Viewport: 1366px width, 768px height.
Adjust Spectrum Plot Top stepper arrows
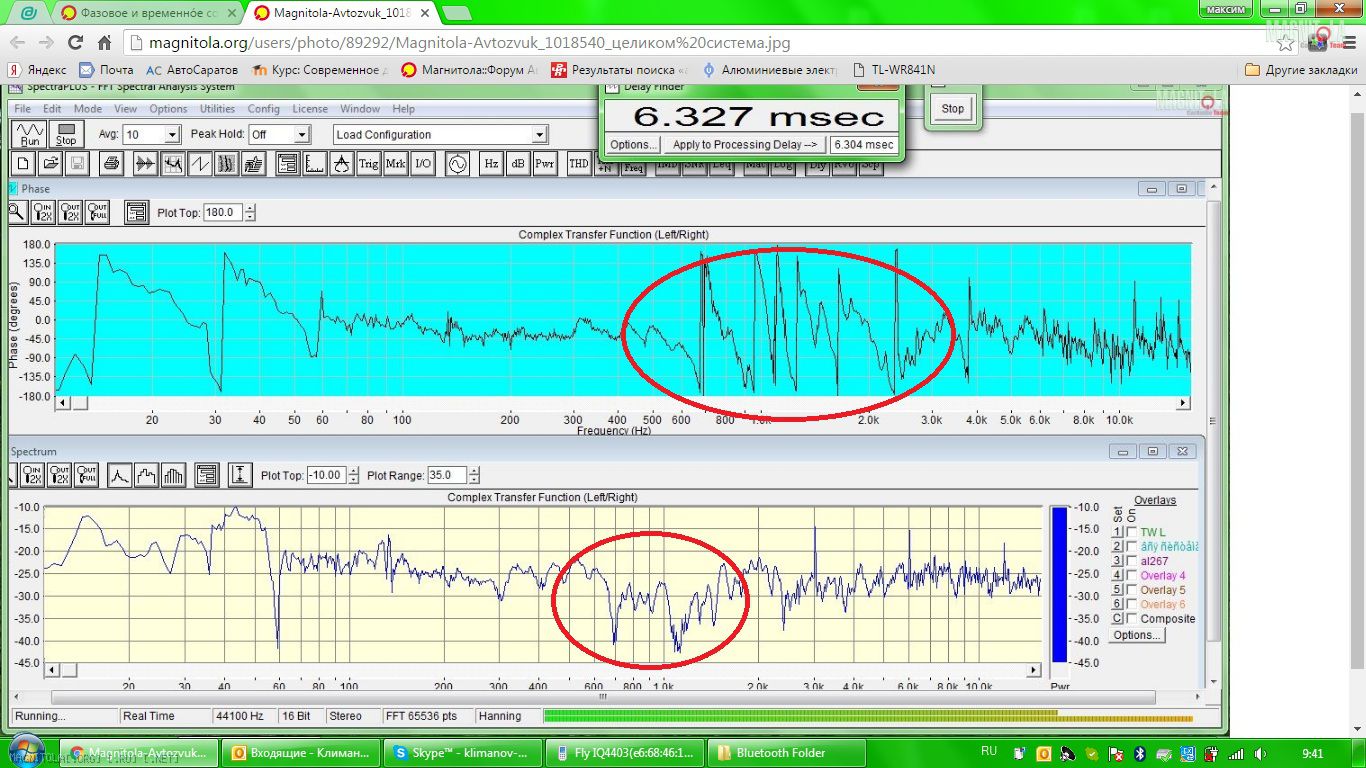(x=353, y=476)
